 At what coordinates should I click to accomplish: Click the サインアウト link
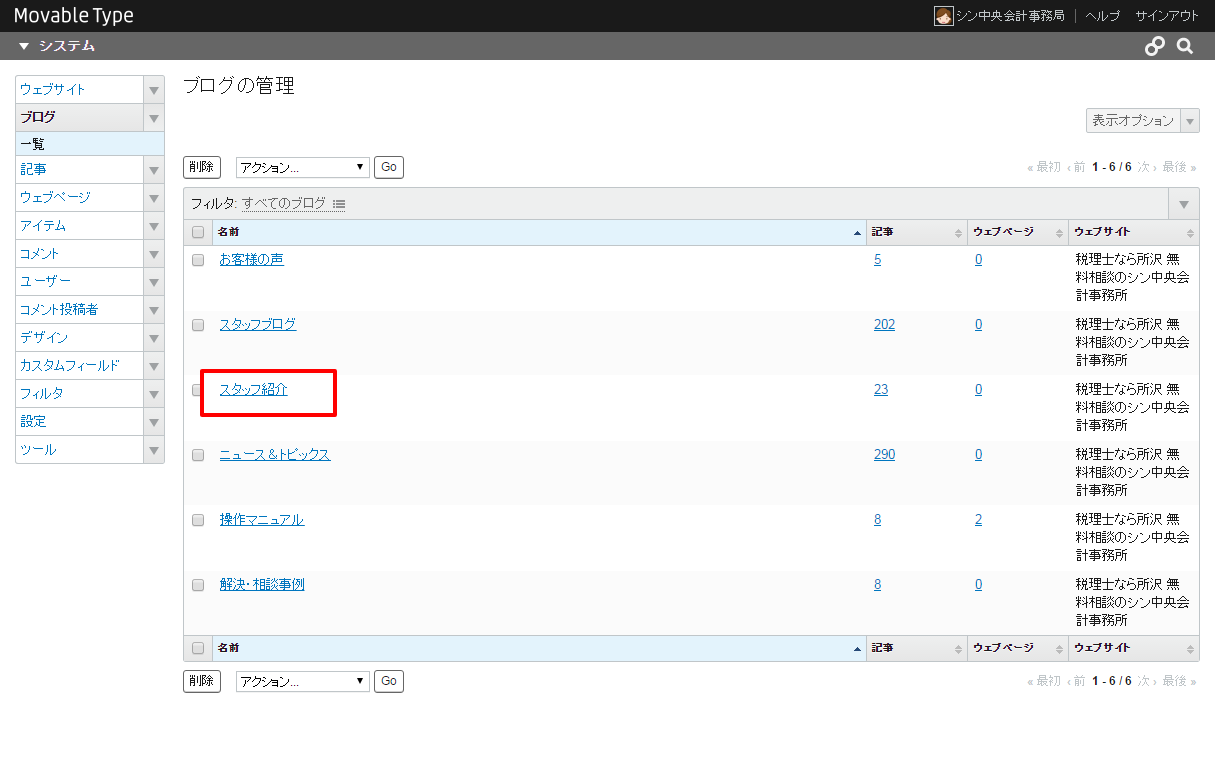tap(1167, 16)
